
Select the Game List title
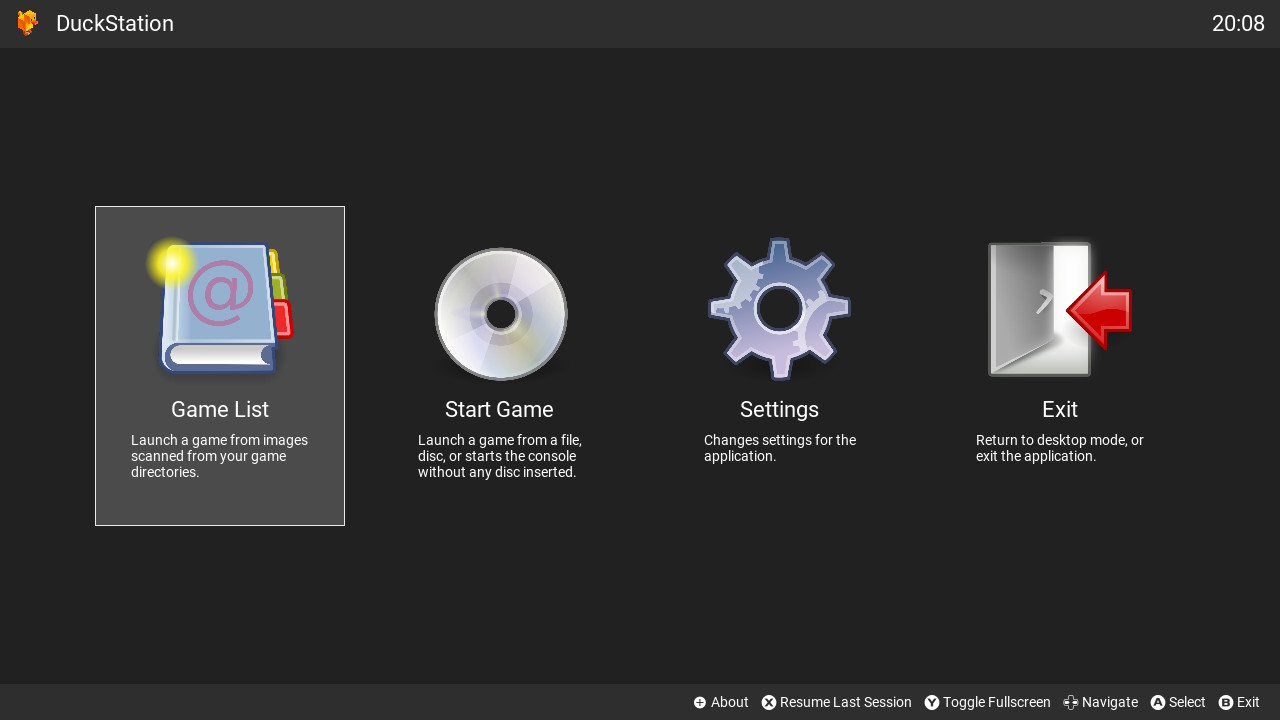point(220,409)
